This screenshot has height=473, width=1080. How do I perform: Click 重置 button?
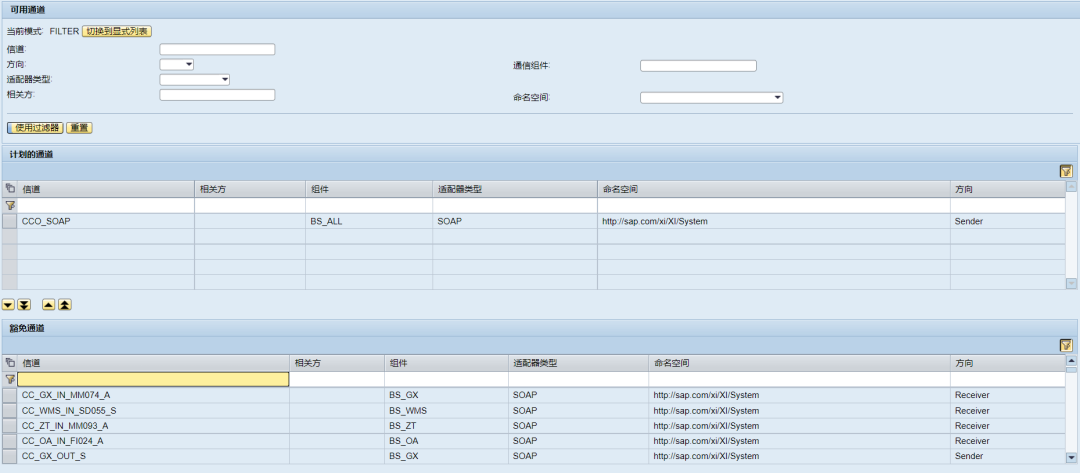click(x=79, y=128)
